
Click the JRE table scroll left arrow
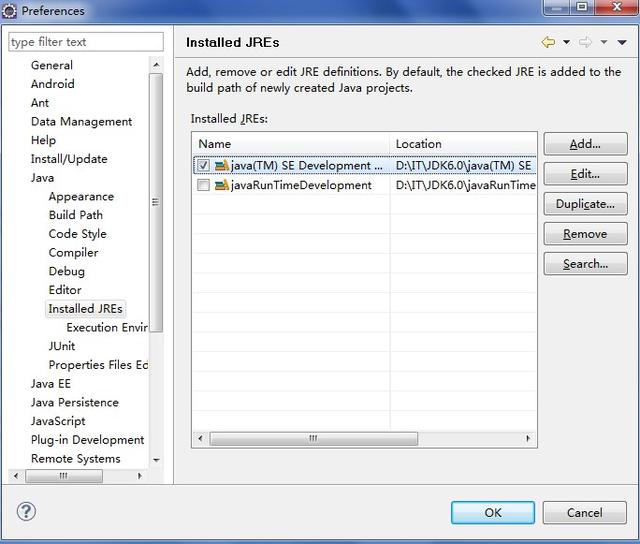pyautogui.click(x=200, y=439)
